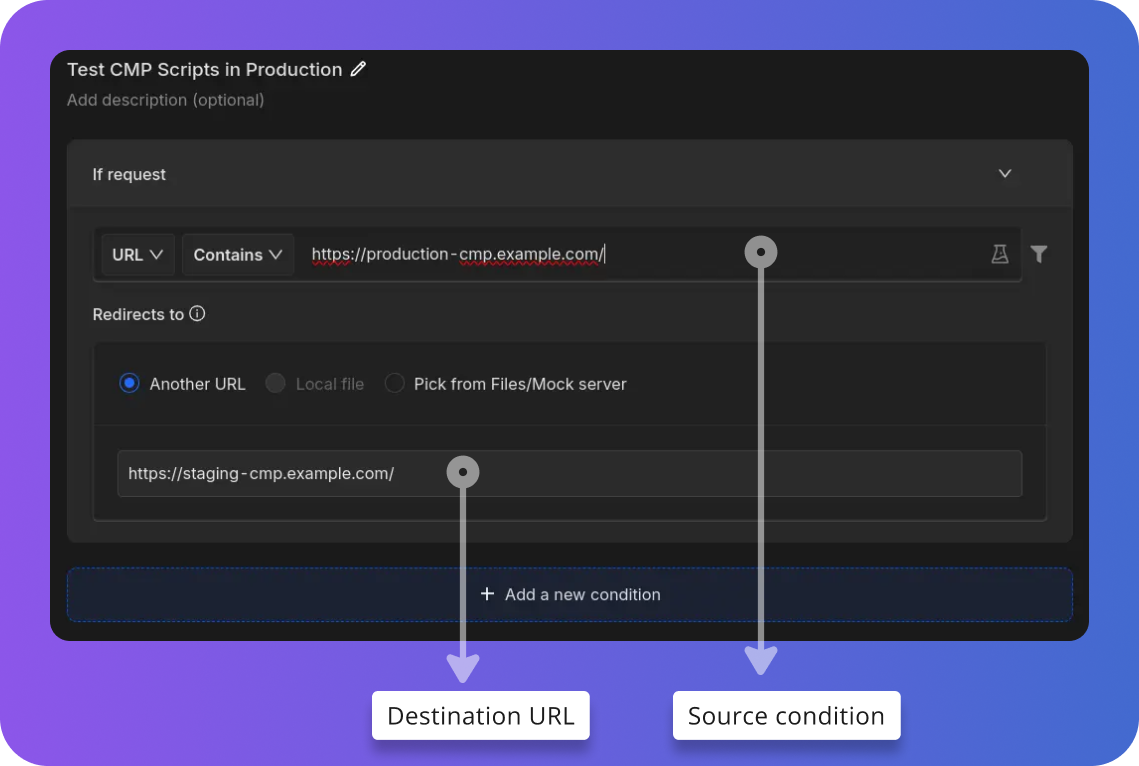1139x766 pixels.
Task: Click the rule title Test CMP Scripts in Production
Action: click(x=204, y=69)
